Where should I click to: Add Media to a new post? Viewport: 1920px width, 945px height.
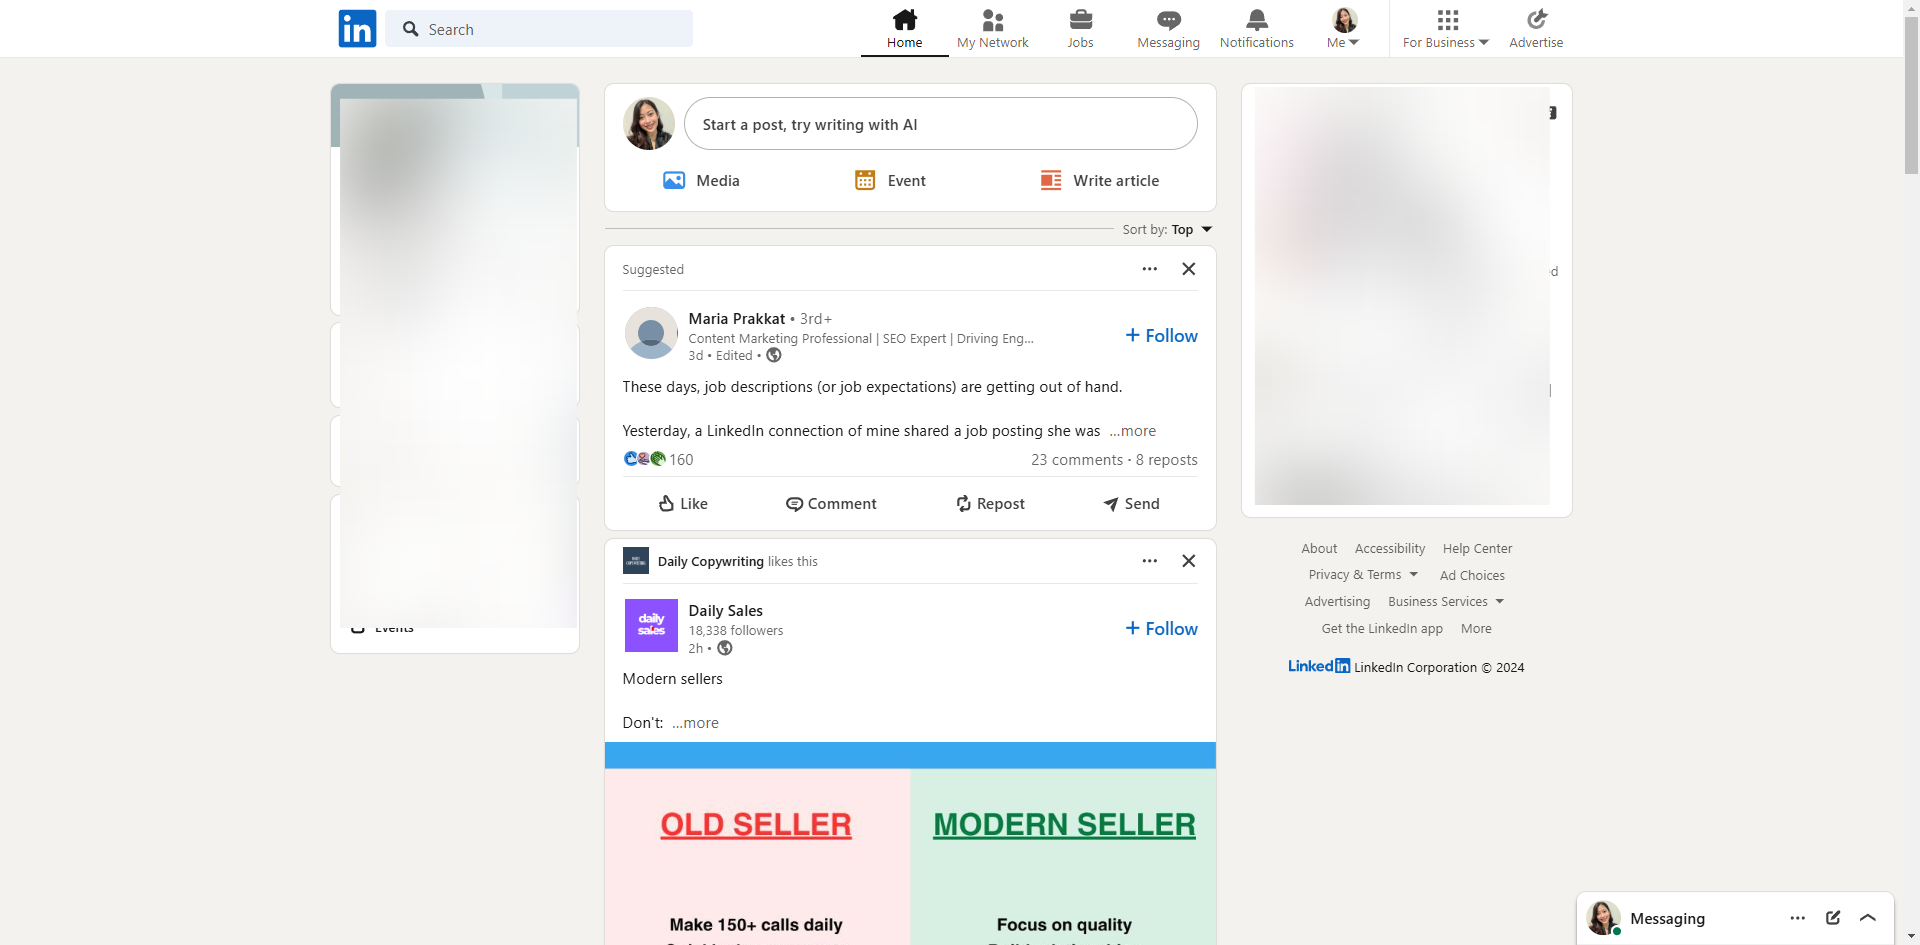point(701,180)
